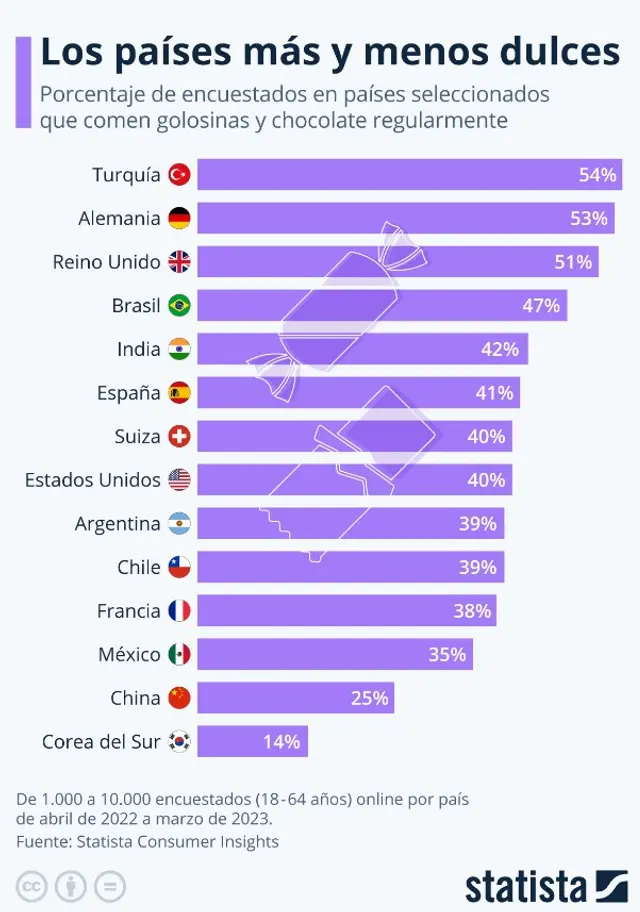Click the attribution person icon
This screenshot has width=640, height=912.
pos(70,886)
